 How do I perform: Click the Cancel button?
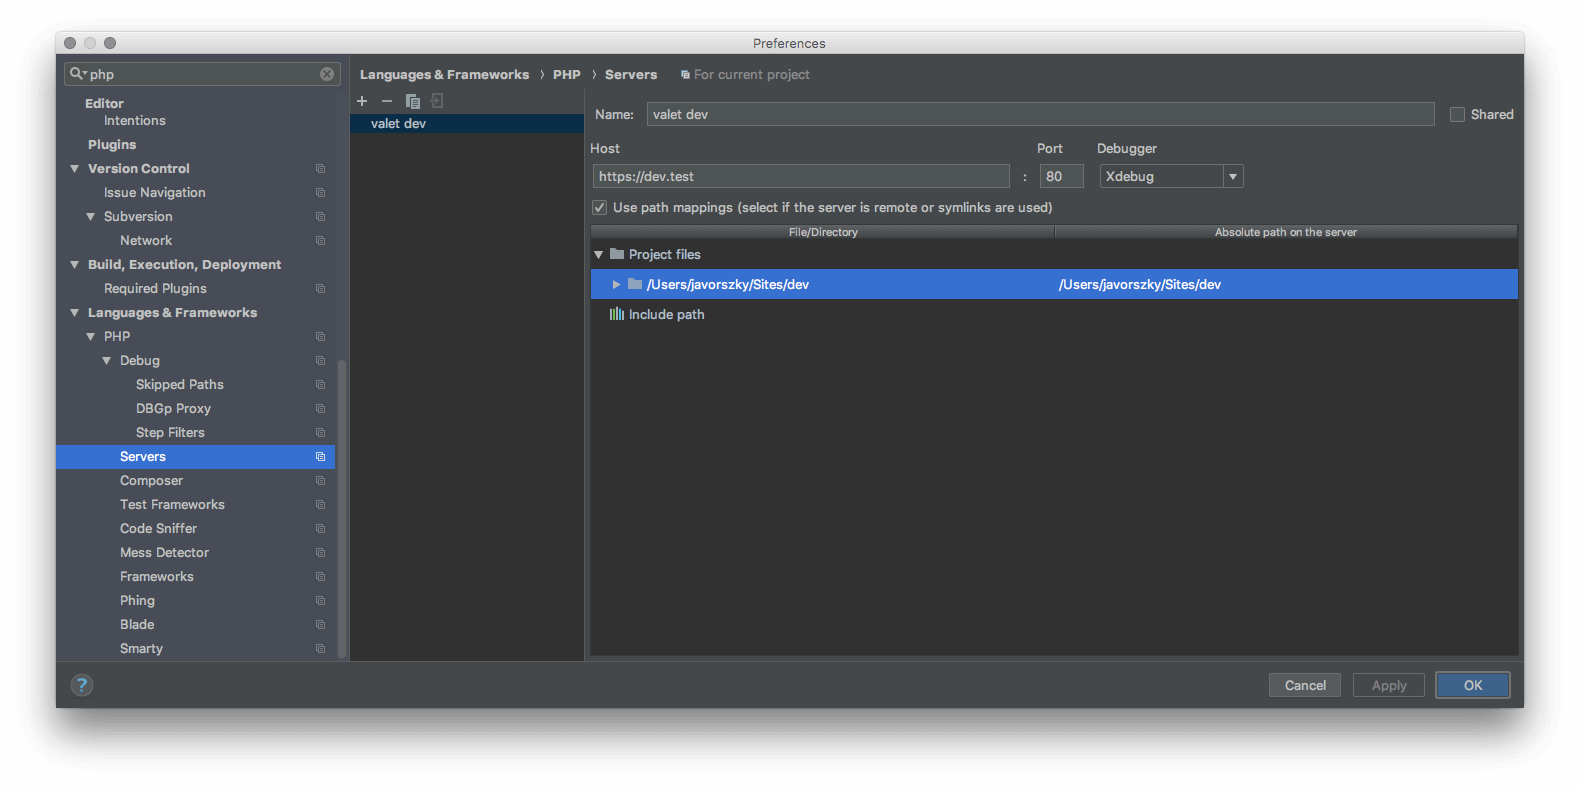1305,685
